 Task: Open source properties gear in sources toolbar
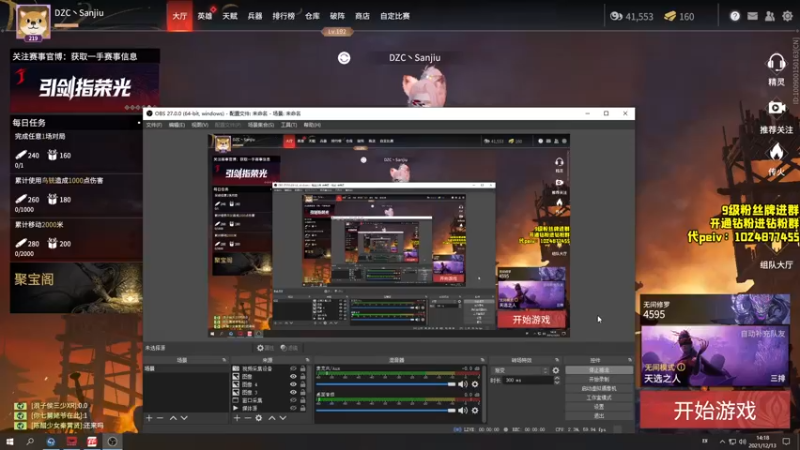259,418
